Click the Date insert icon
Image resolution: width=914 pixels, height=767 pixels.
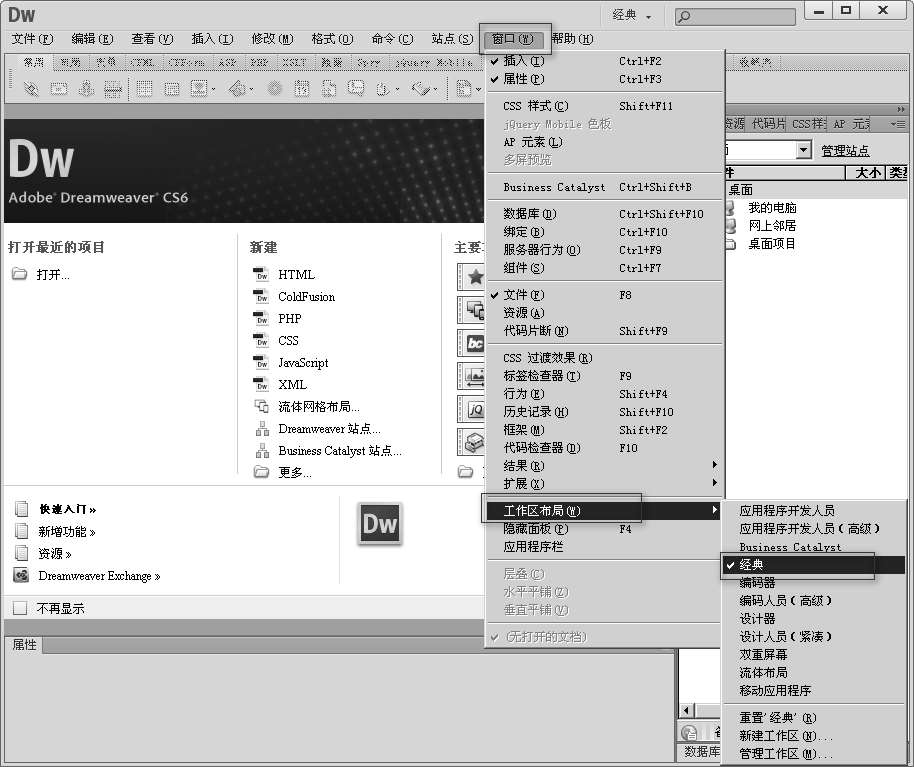(x=301, y=89)
